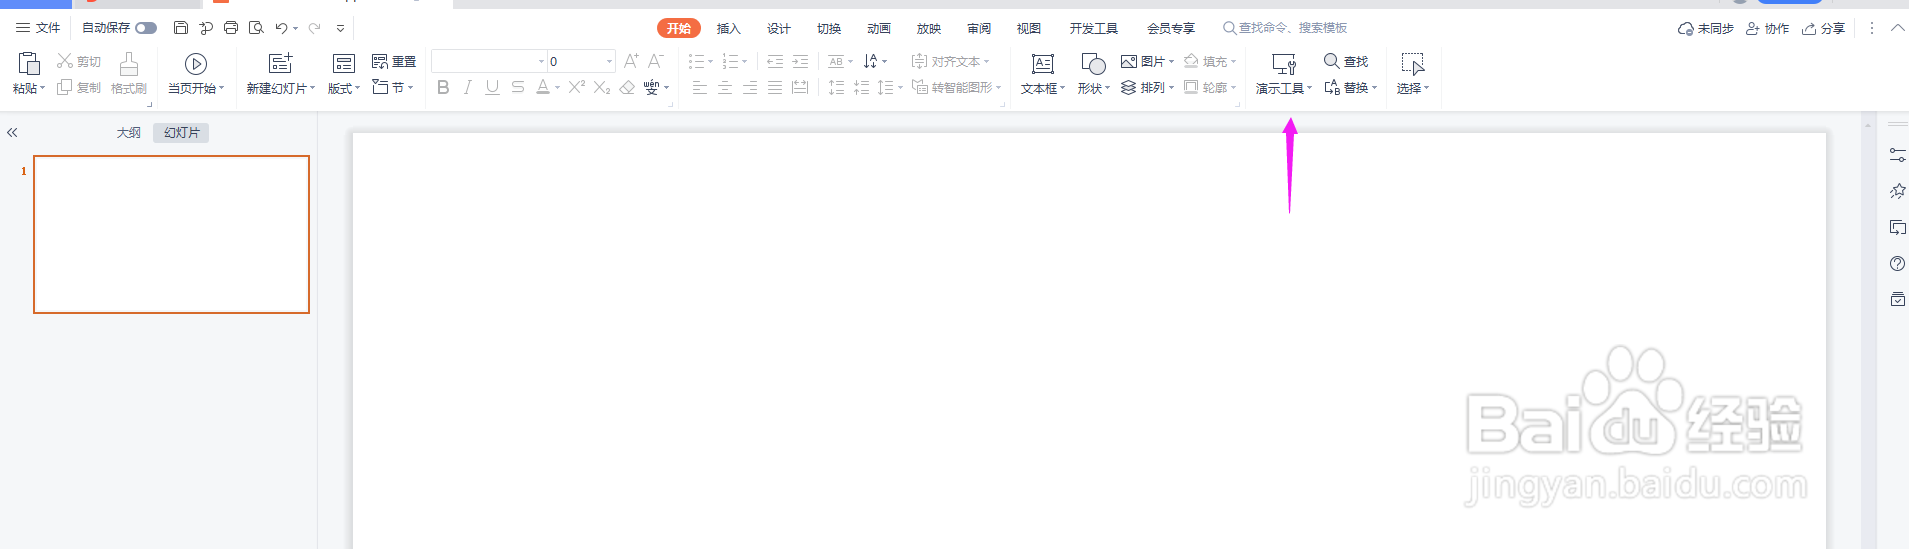Click the Cut (剪切) scissors button
Screen dimensions: 1909x549
[79, 61]
